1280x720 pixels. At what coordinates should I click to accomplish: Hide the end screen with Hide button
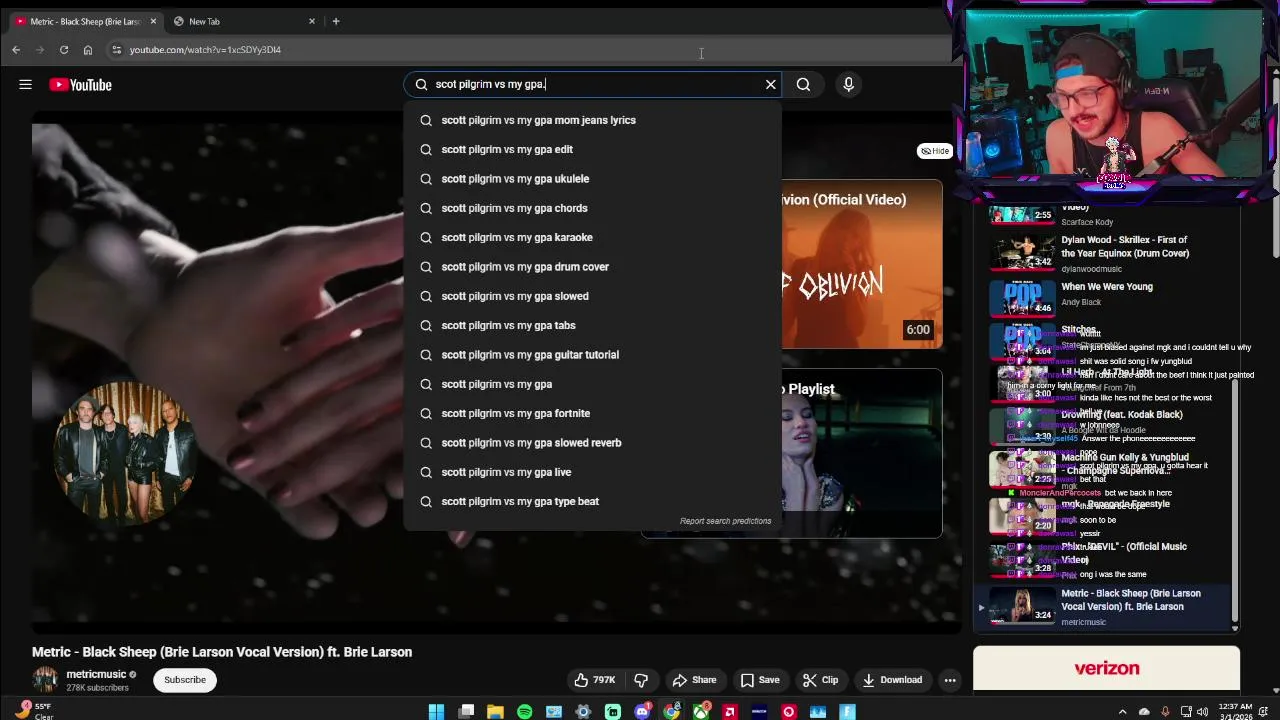935,151
